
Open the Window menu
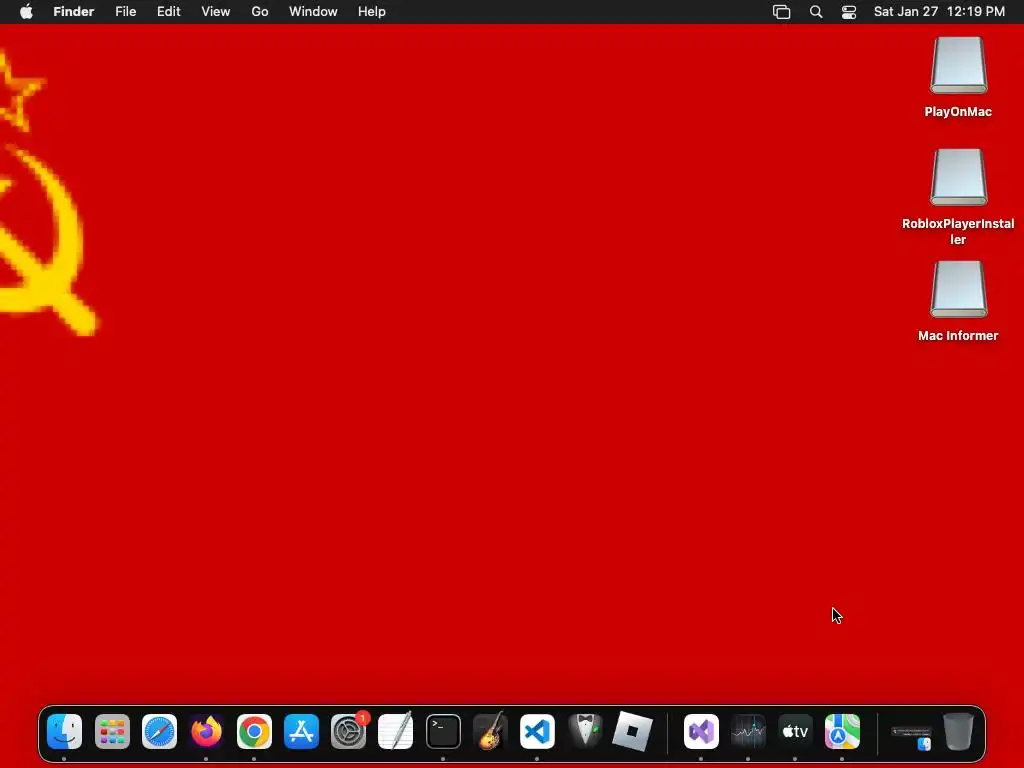313,12
